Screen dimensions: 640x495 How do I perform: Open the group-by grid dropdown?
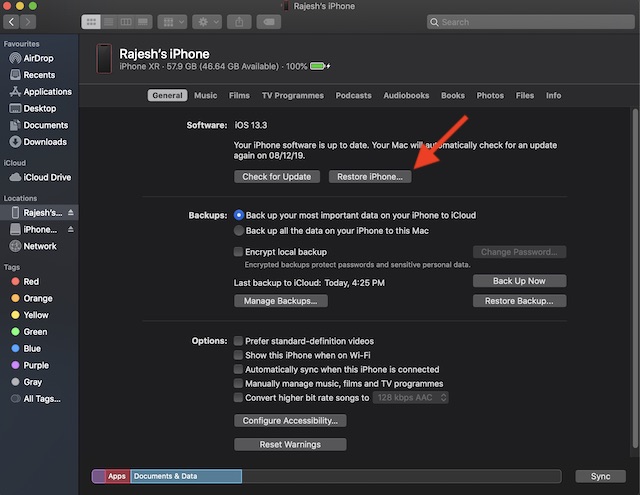[x=173, y=22]
